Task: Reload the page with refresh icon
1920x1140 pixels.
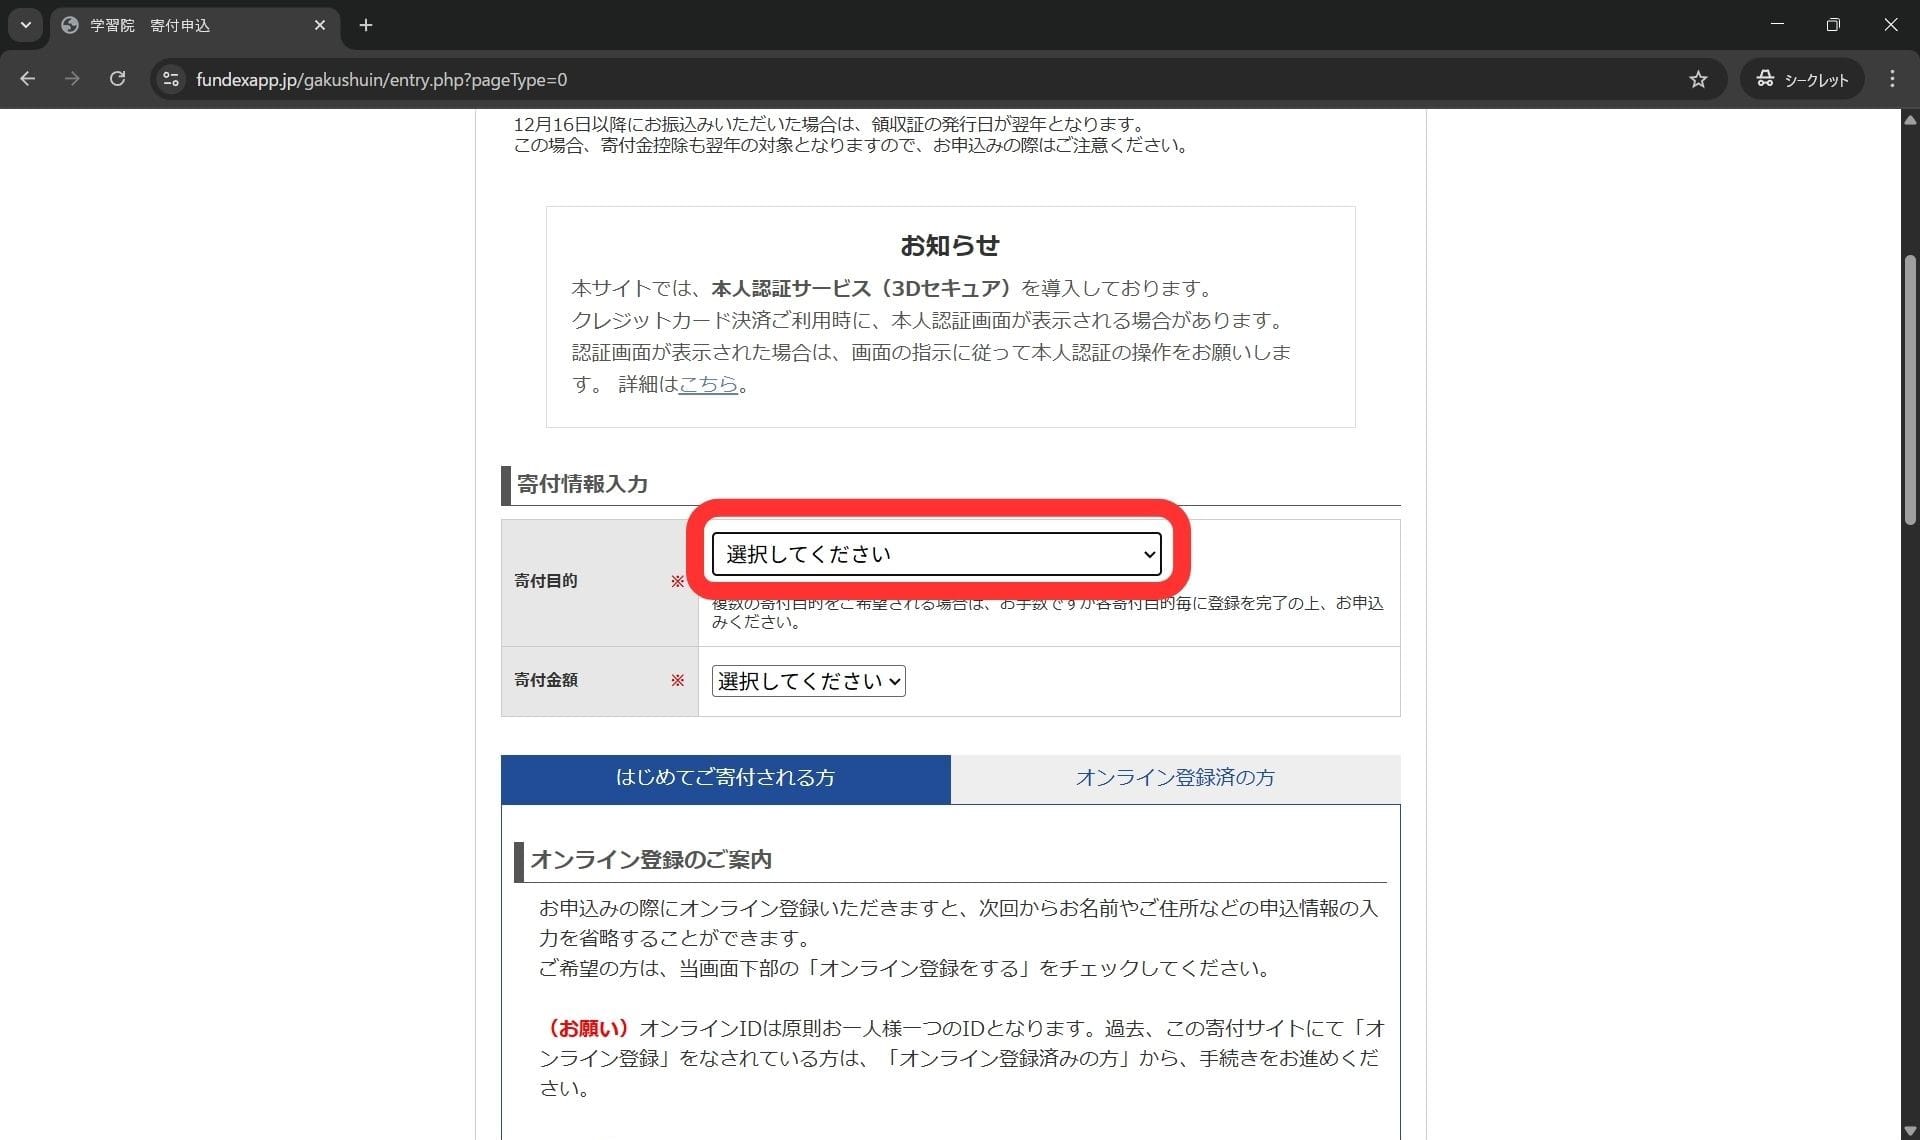Action: (x=117, y=79)
